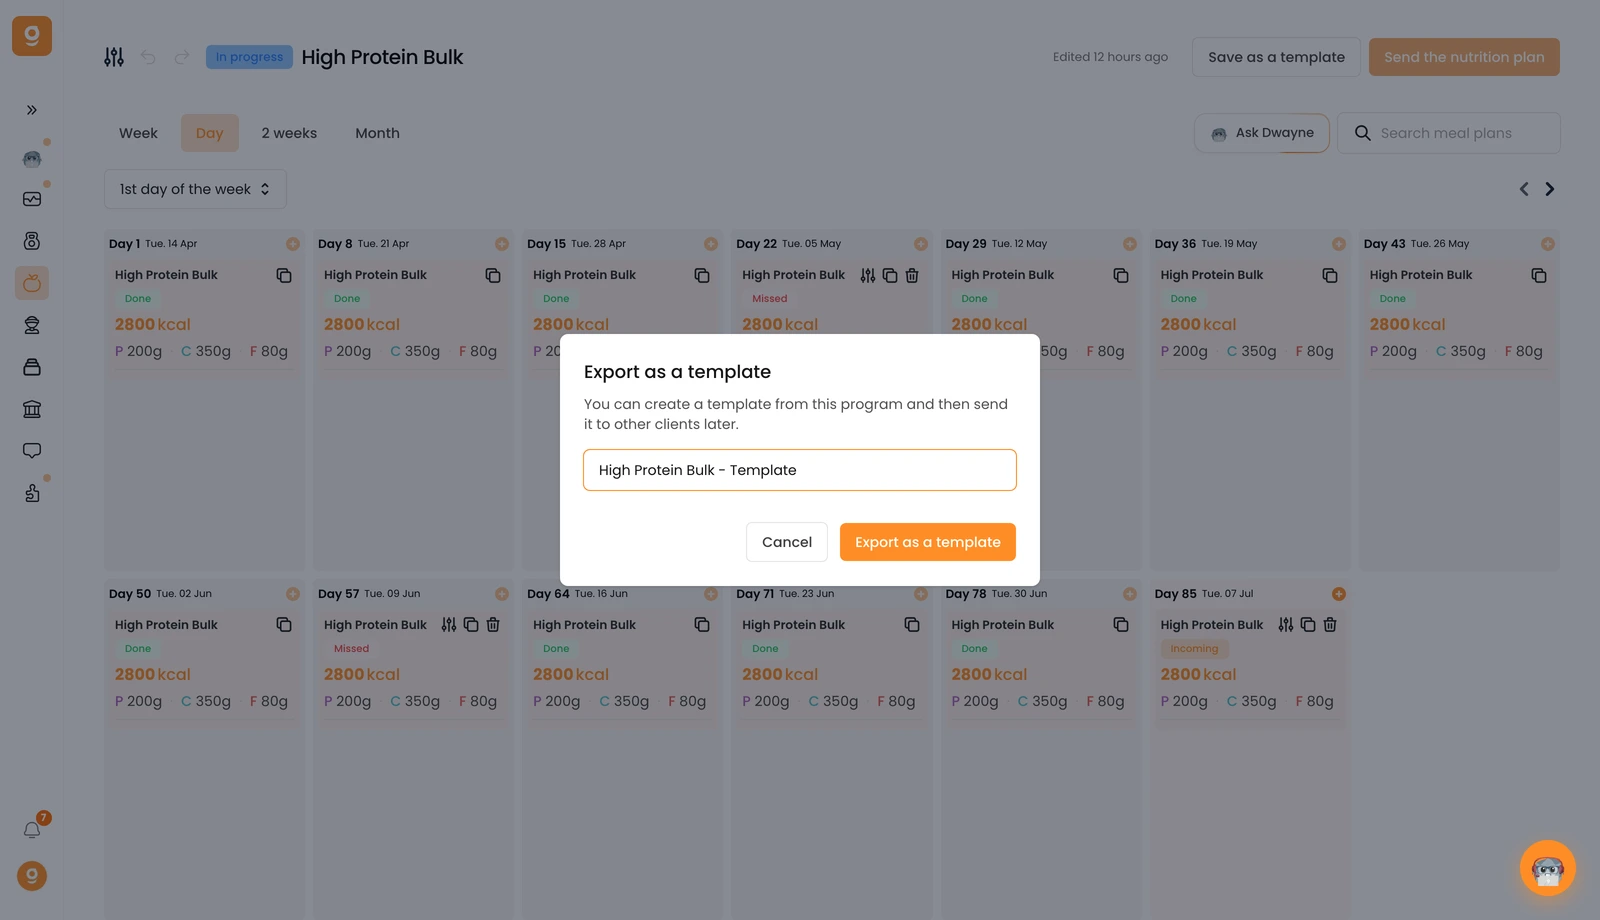Copy the Day 43 meal plan
This screenshot has height=920, width=1600.
1539,275
